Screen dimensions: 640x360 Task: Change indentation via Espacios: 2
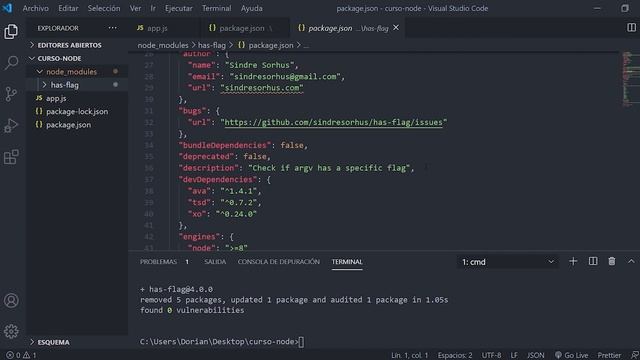pos(455,355)
